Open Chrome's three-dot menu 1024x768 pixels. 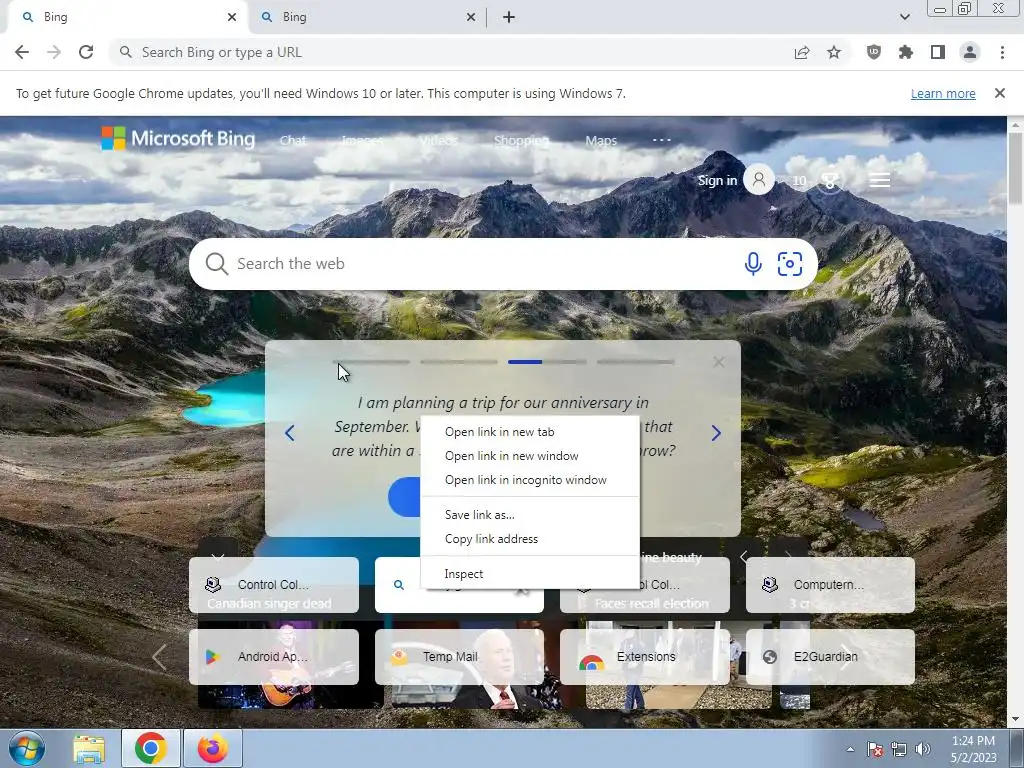coord(1002,52)
